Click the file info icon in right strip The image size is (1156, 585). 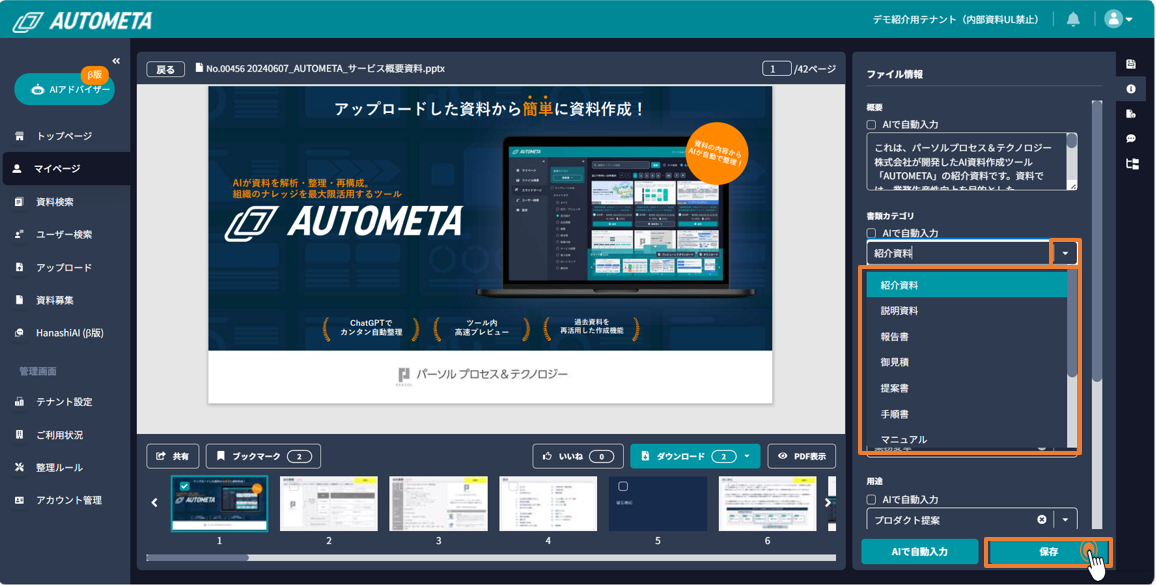click(1131, 89)
